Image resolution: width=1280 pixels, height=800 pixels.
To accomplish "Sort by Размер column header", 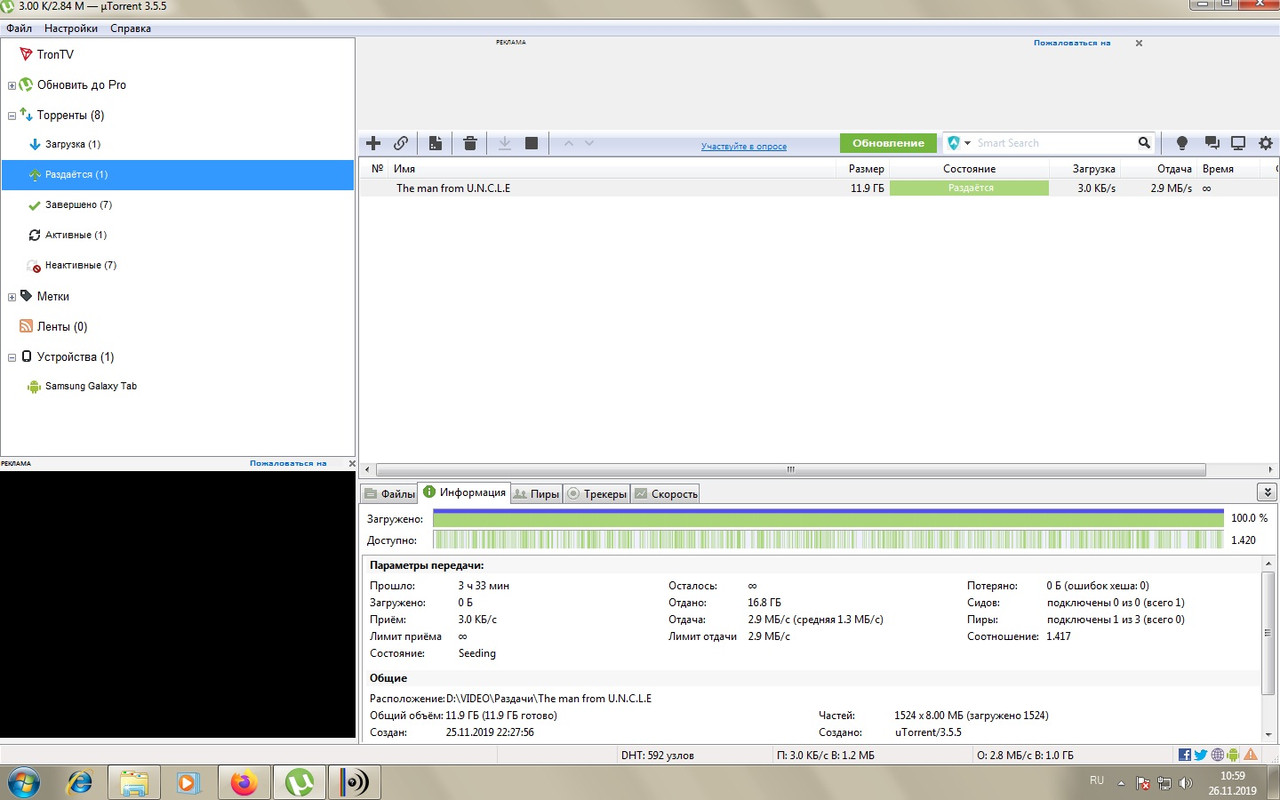I will coord(866,169).
